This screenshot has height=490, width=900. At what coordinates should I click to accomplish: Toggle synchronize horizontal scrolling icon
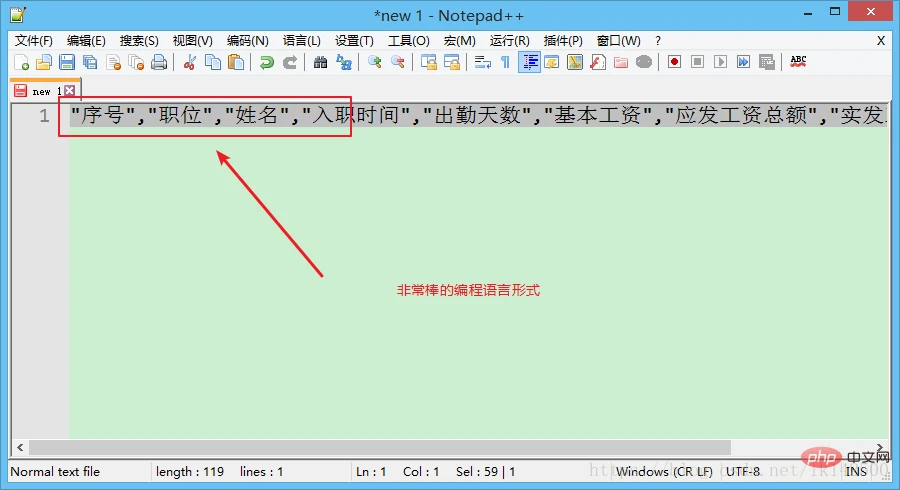tap(452, 62)
